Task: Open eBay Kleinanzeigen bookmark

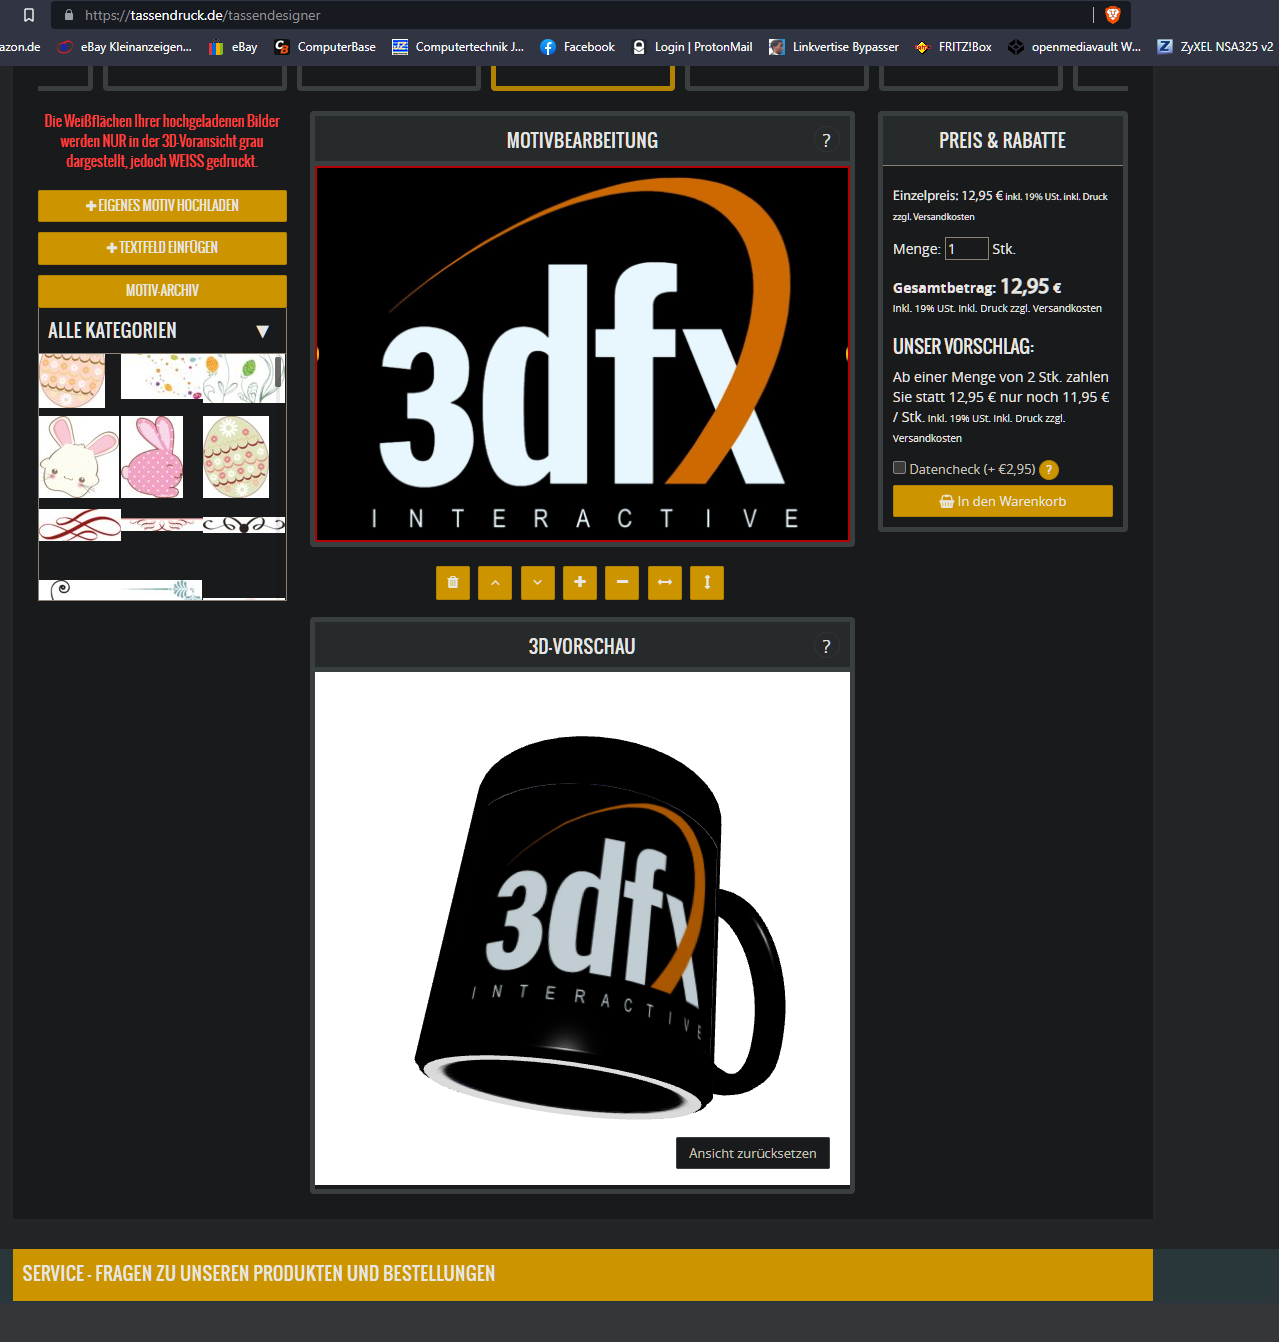Action: tap(124, 47)
